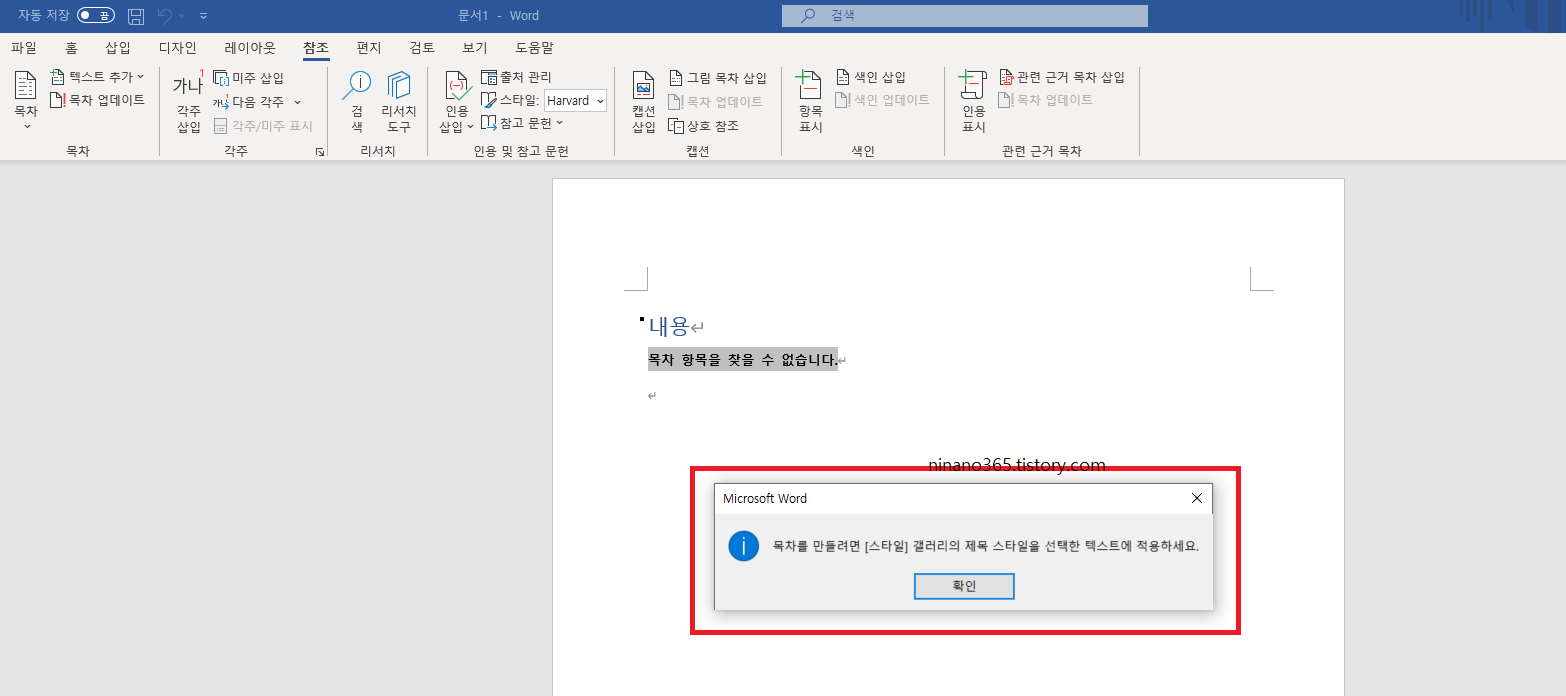Click 목차 업데이트 in 목차 group
Image resolution: width=1566 pixels, height=696 pixels.
[98, 100]
